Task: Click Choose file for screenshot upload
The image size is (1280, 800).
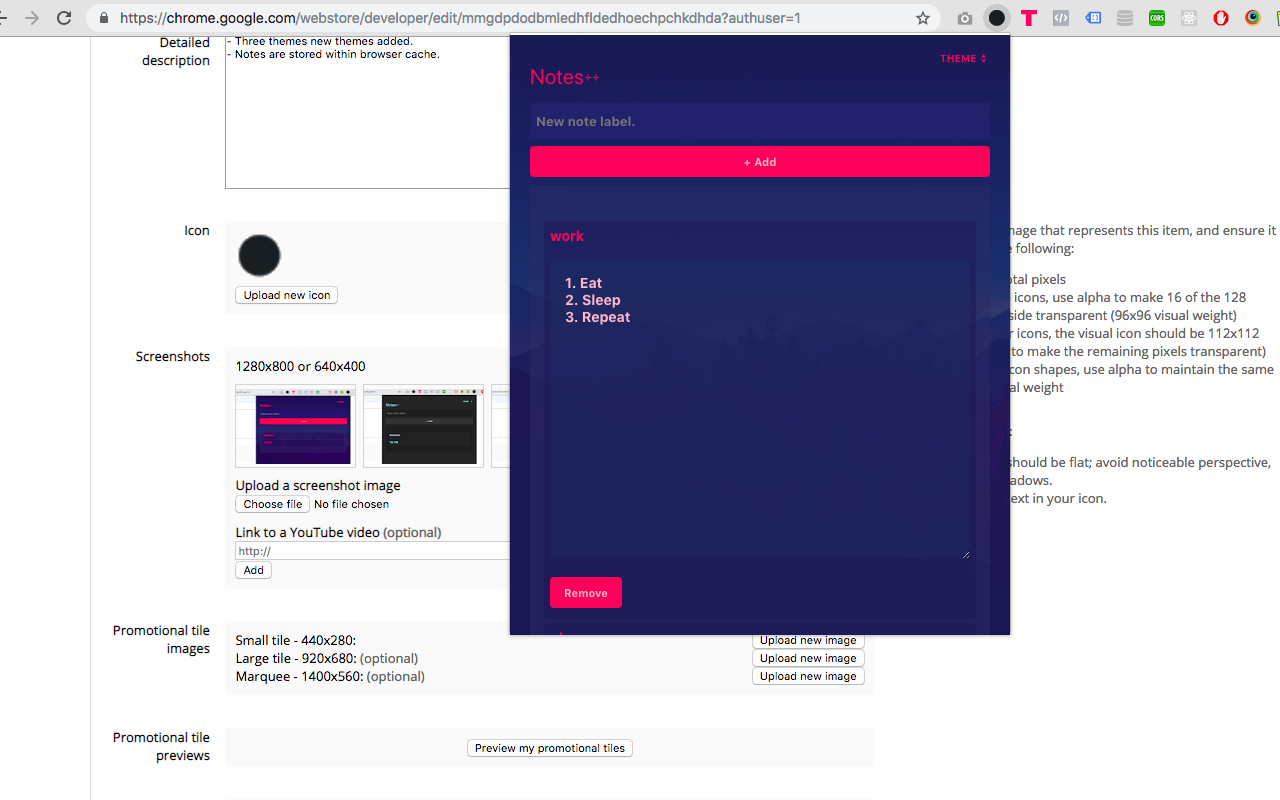Action: [273, 504]
